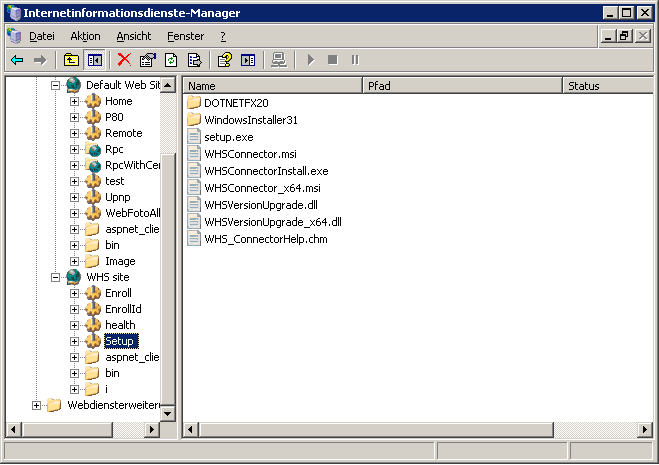Open the Aktion menu
Viewport: 659px width, 465px height.
[x=85, y=37]
